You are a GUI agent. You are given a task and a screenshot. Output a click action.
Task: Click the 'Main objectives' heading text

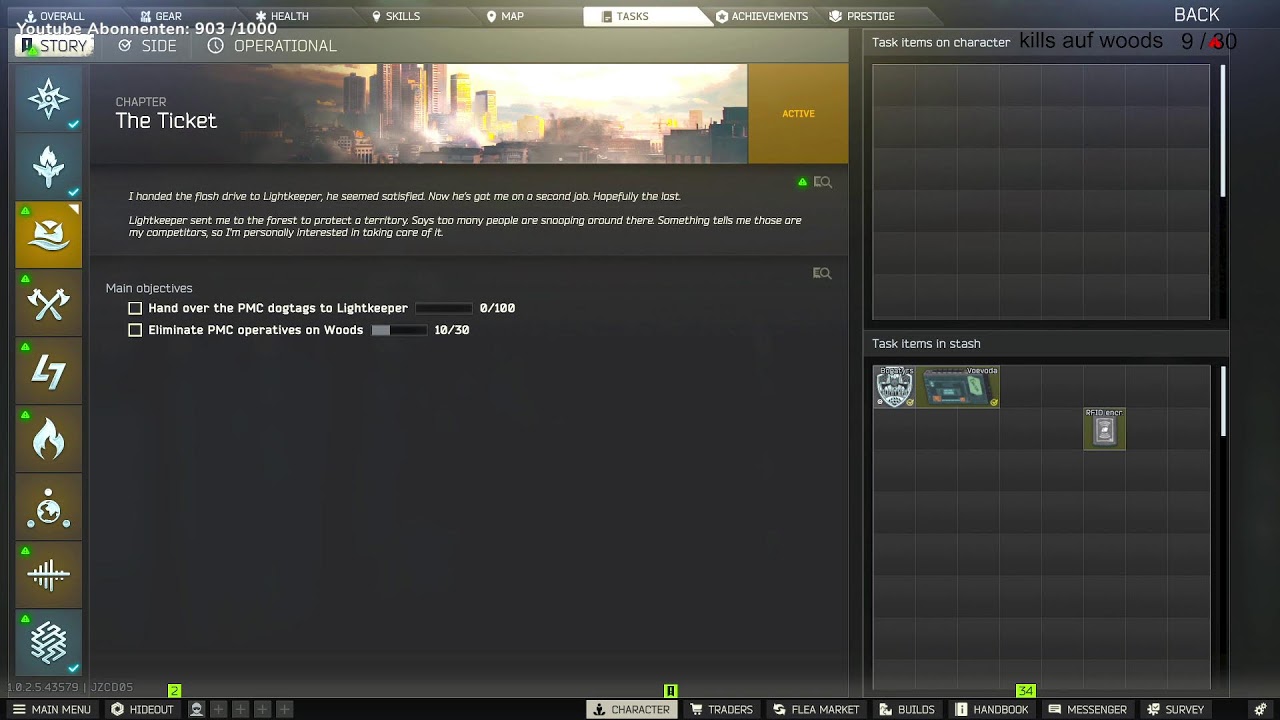click(x=149, y=288)
